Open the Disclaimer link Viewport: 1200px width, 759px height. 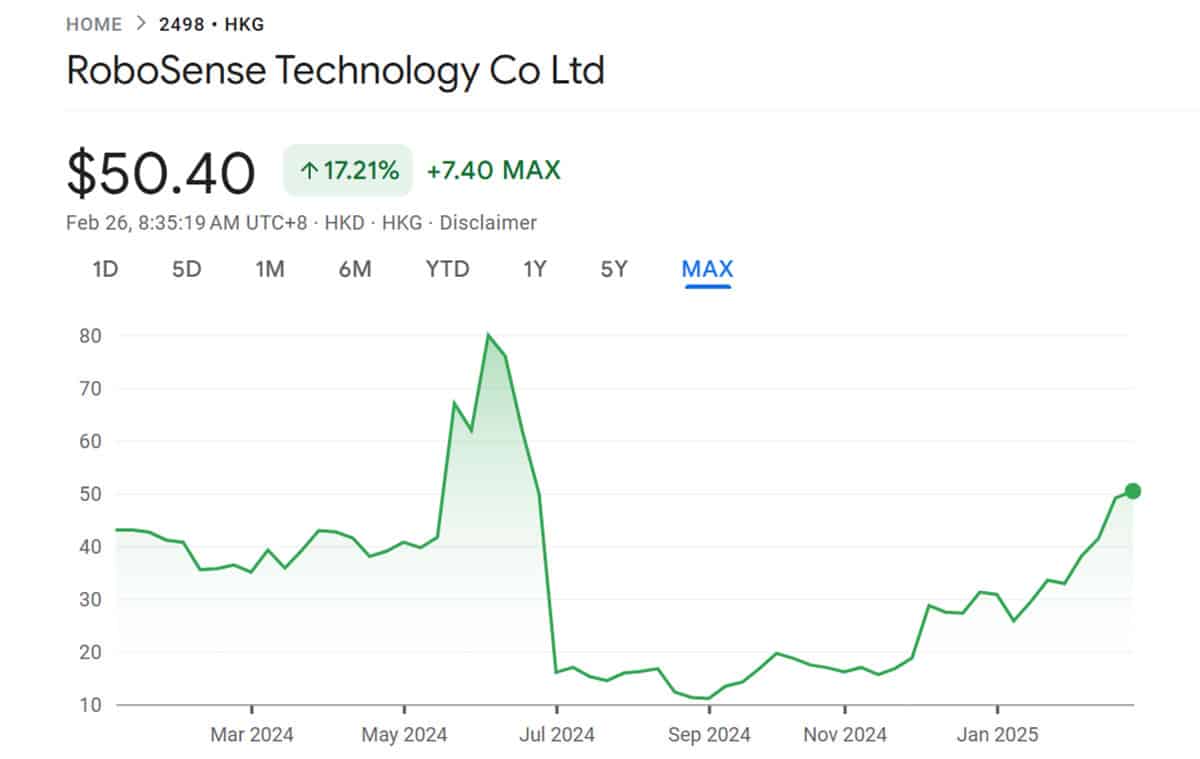(x=488, y=222)
